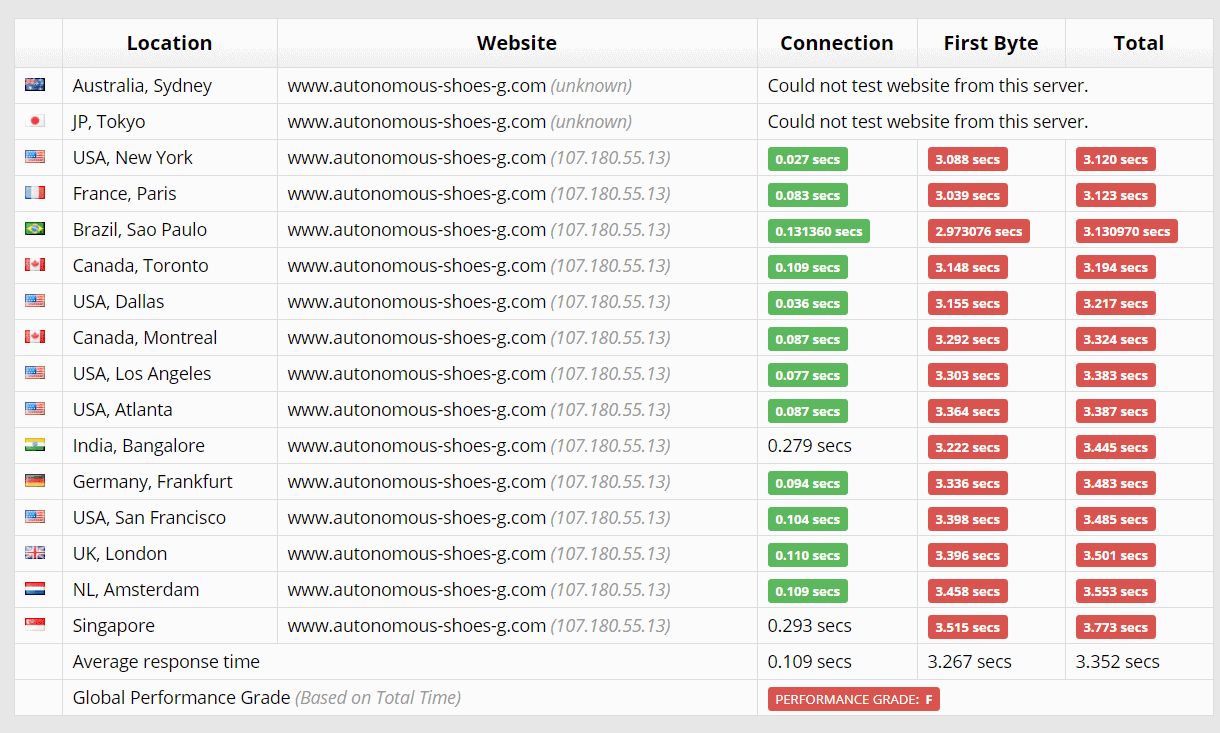Click the Average response time label
This screenshot has width=1220, height=733.
pos(166,661)
